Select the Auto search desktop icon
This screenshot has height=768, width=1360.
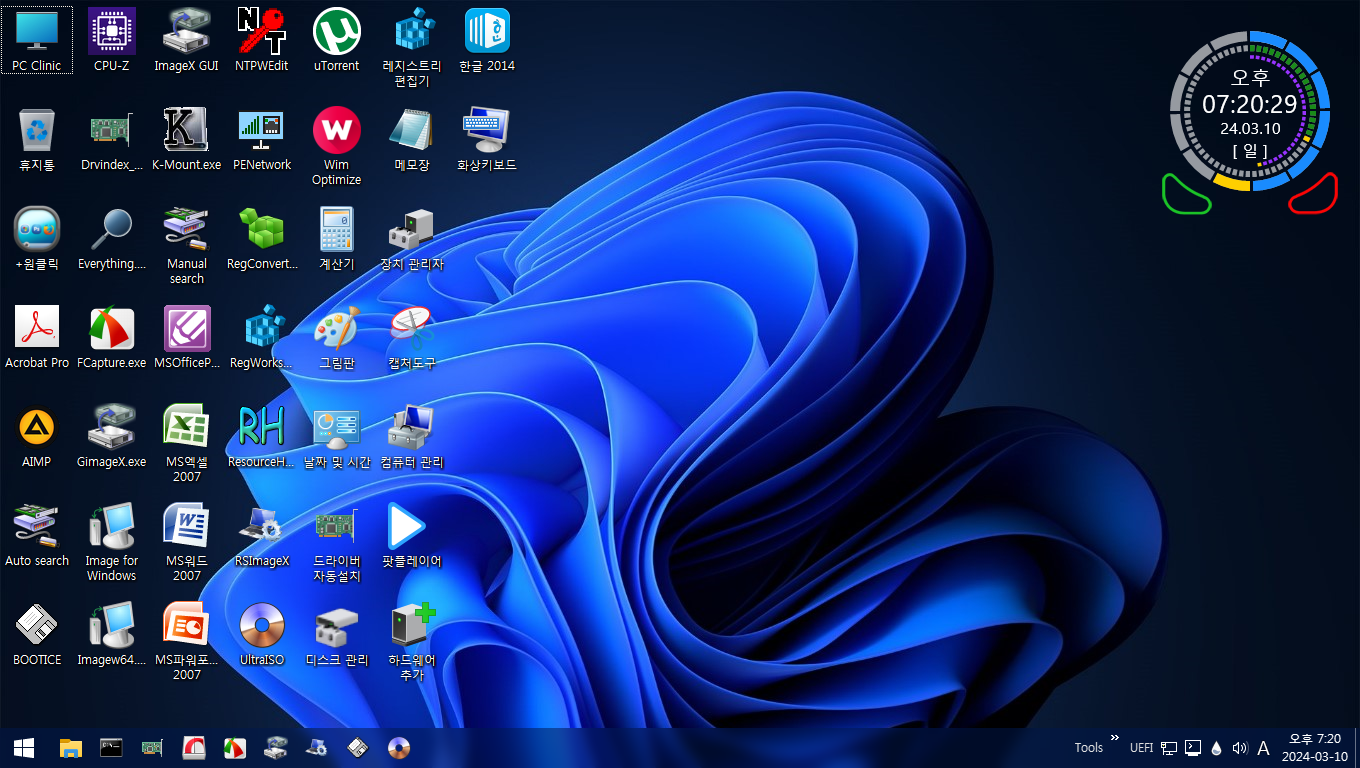click(x=37, y=536)
